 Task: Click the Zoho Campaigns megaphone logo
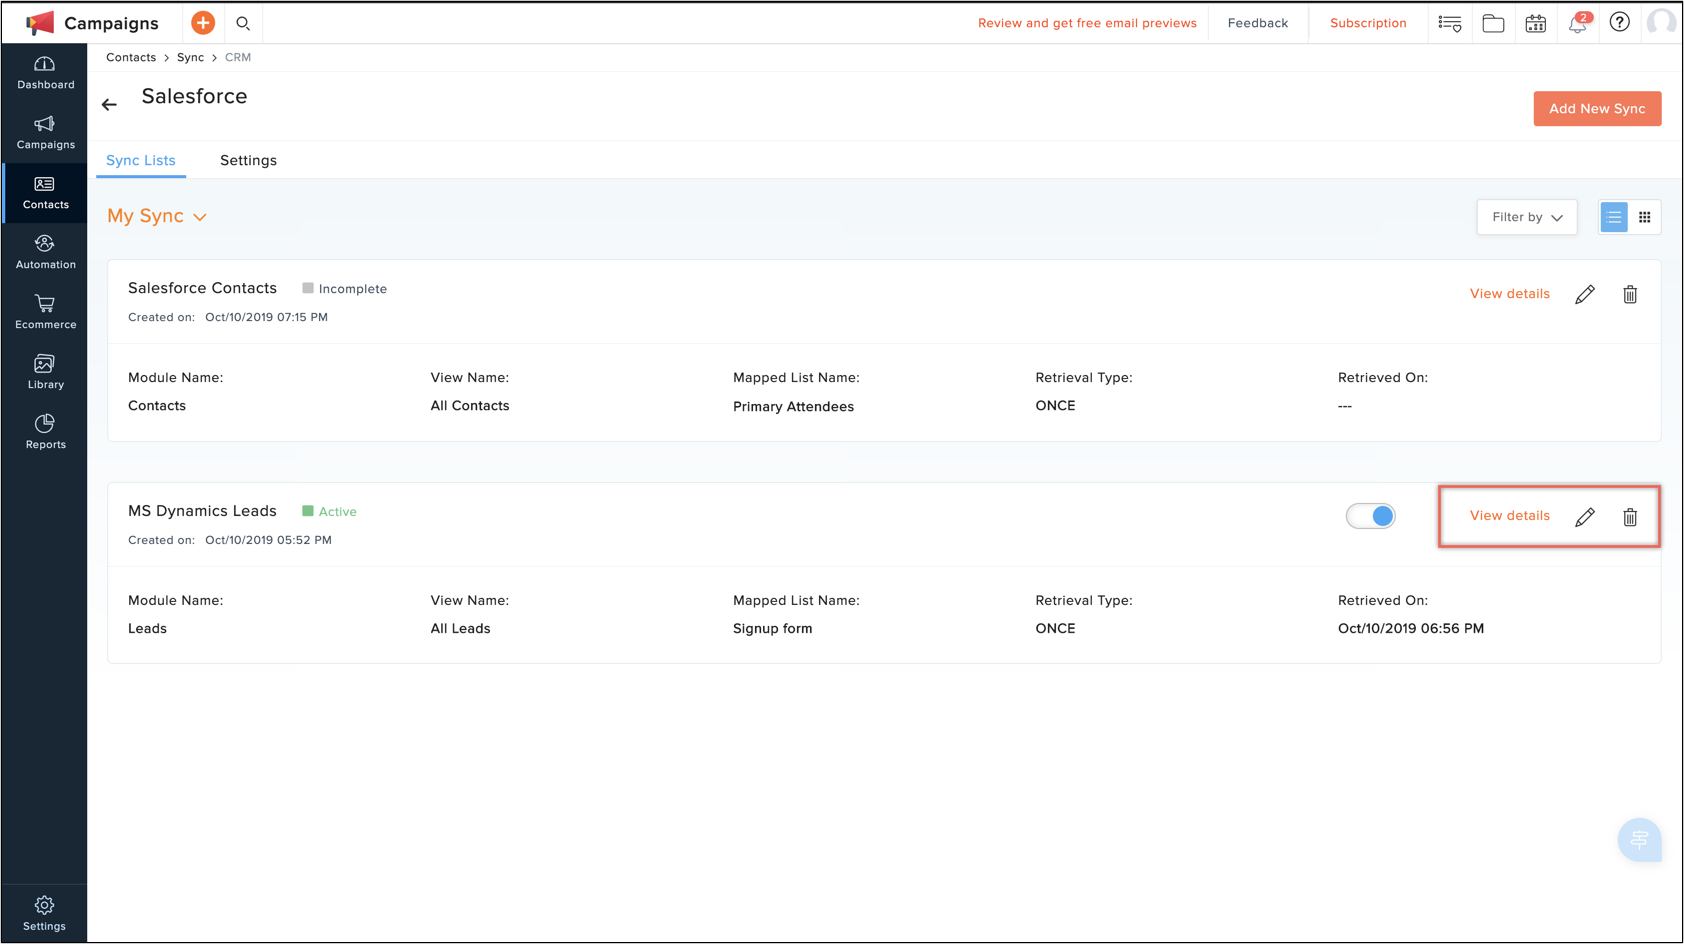(40, 23)
